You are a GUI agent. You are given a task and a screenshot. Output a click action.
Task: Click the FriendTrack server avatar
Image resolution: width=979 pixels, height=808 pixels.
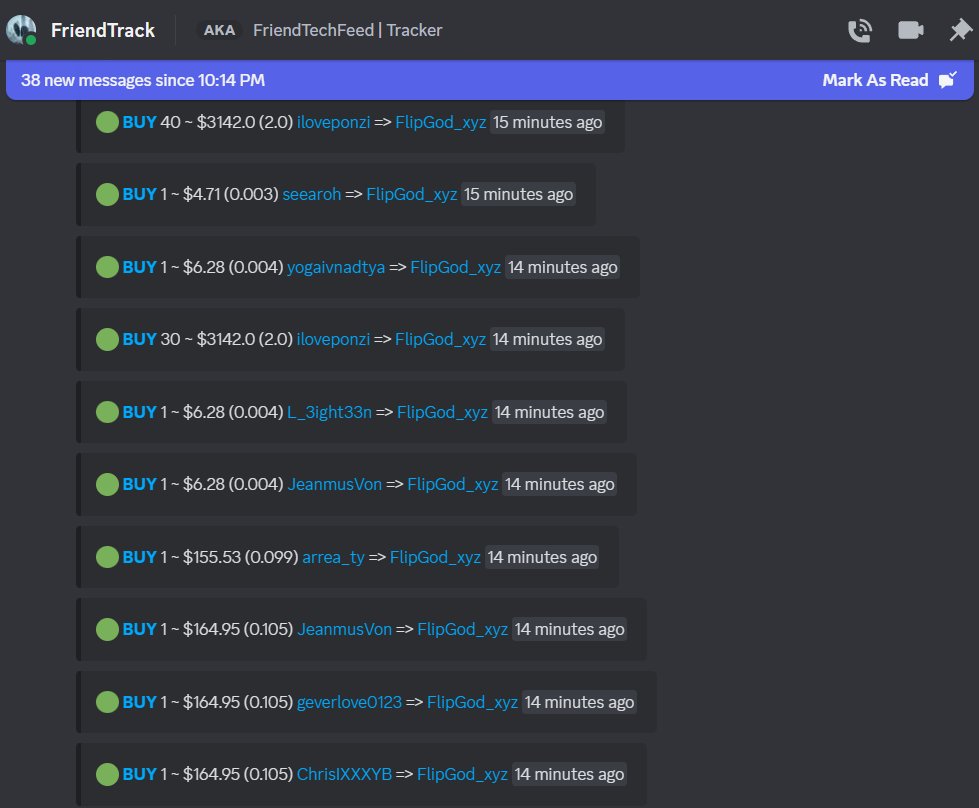pyautogui.click(x=21, y=30)
